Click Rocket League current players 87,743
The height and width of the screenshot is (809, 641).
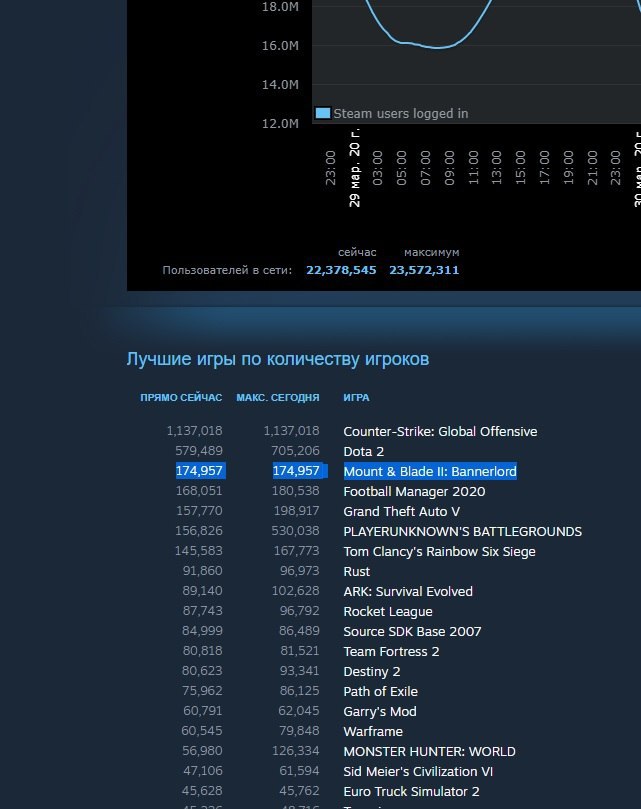[x=202, y=611]
